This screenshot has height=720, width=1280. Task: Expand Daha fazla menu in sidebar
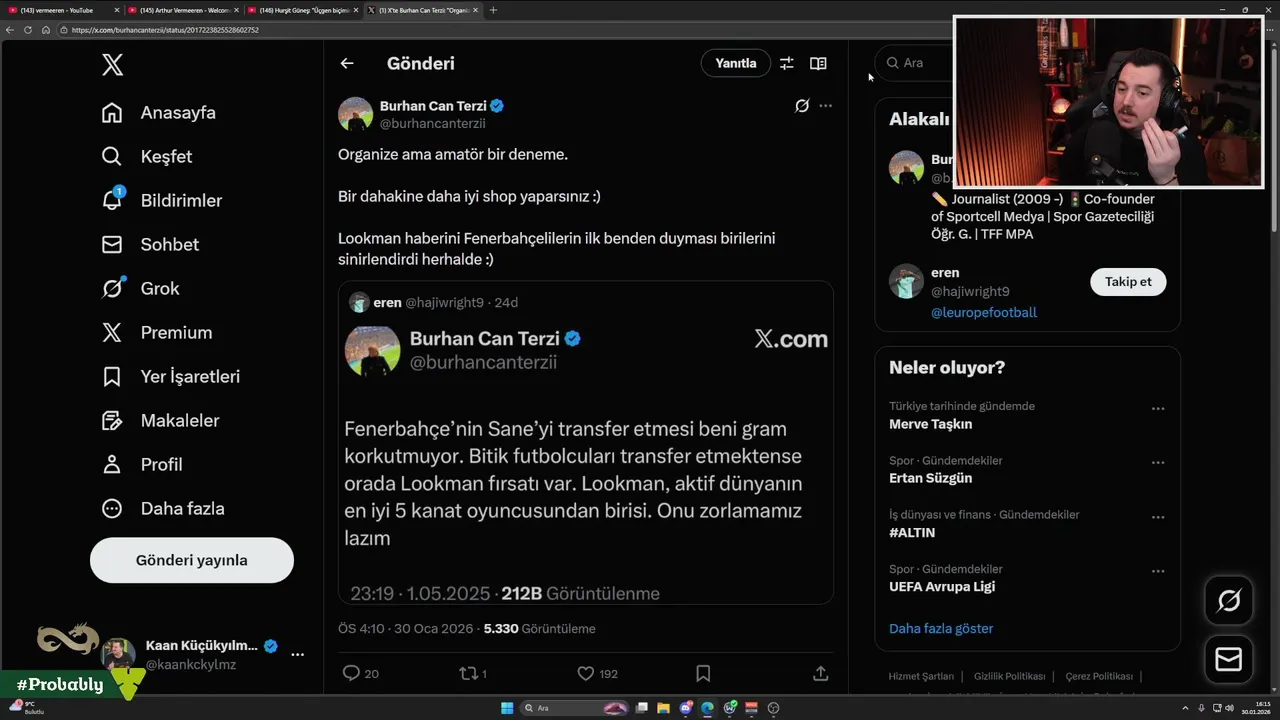pos(163,509)
